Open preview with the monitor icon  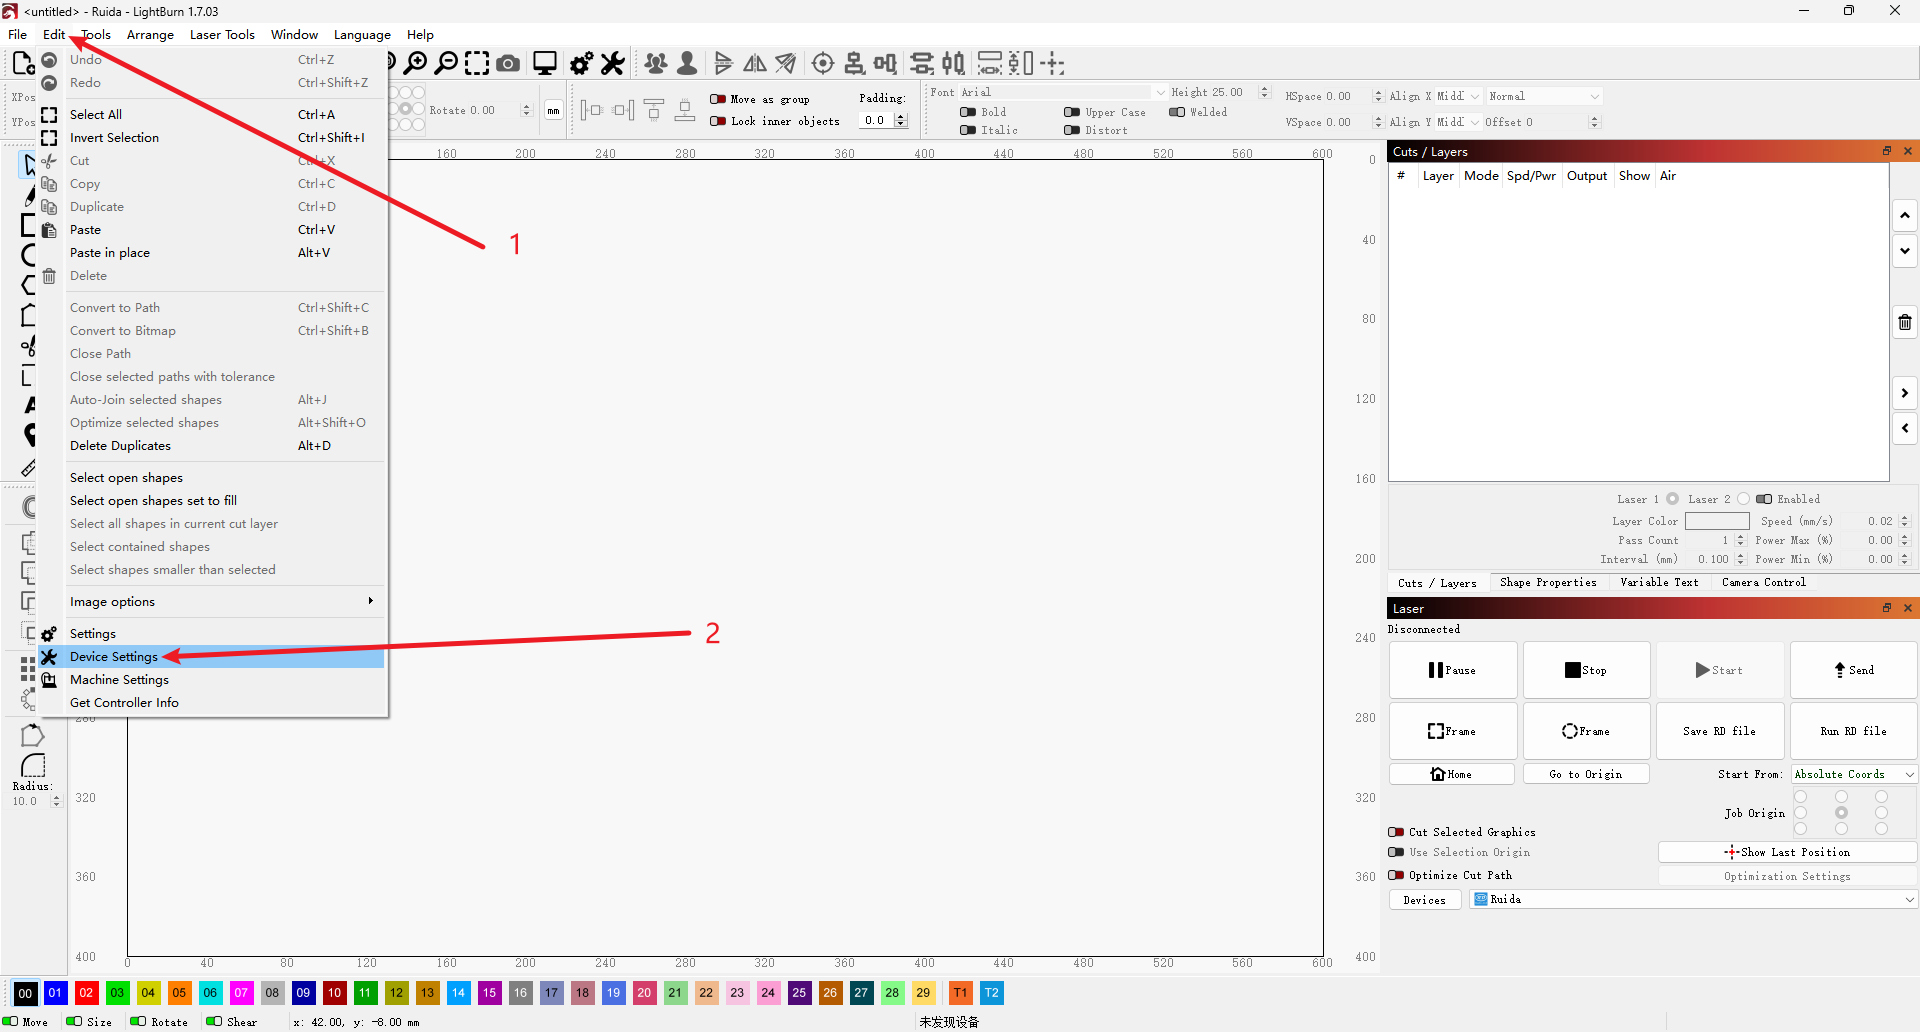545,64
